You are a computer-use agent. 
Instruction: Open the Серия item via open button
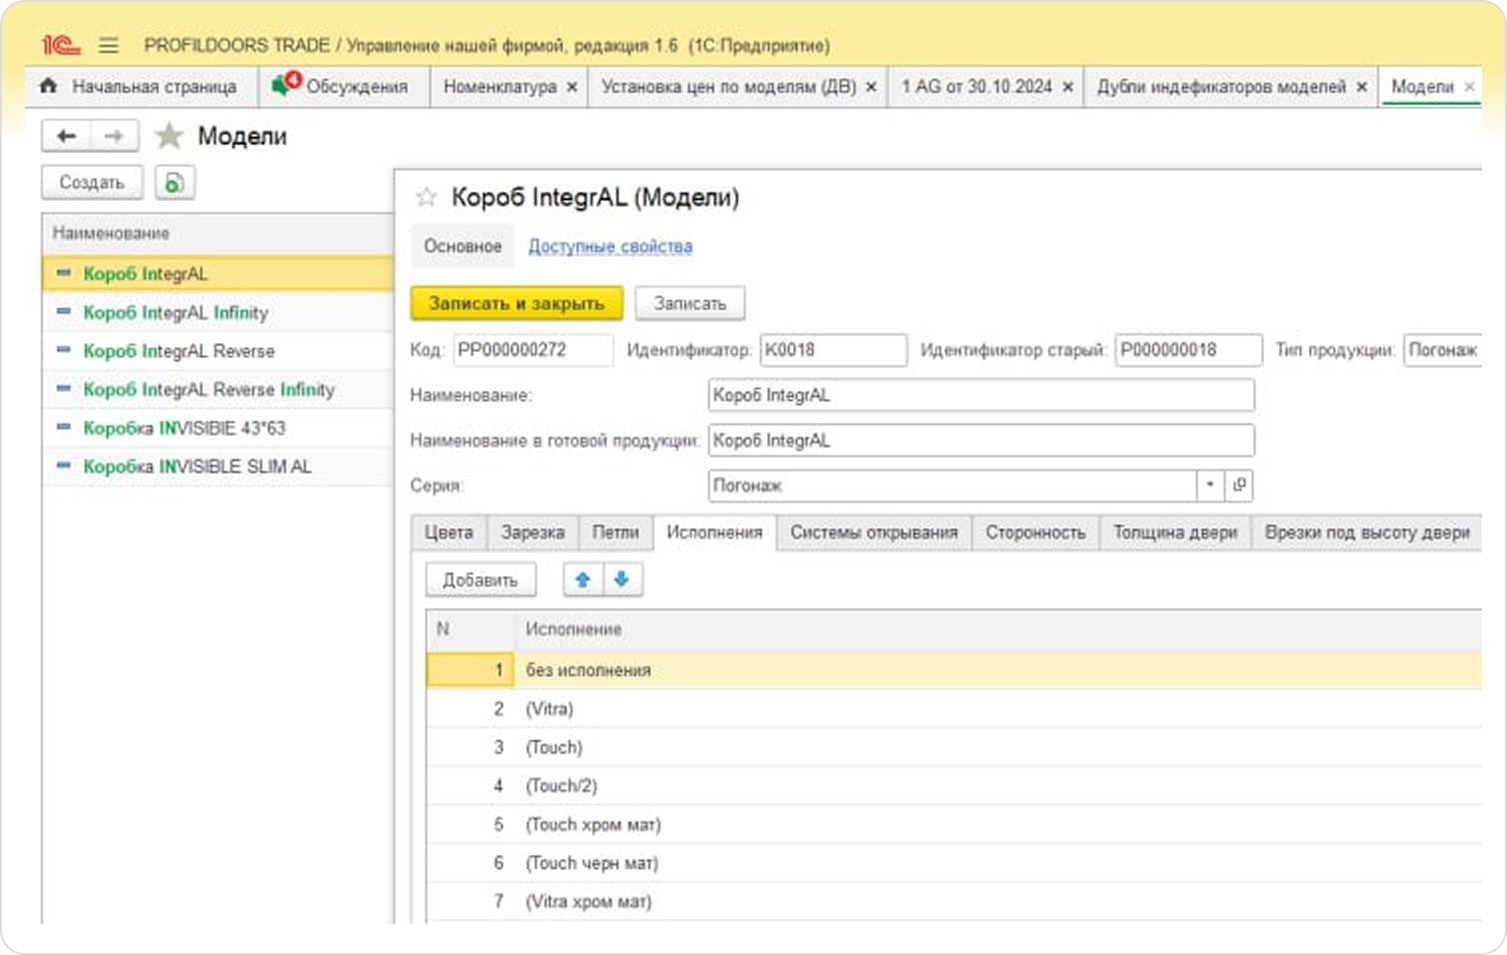click(1239, 485)
